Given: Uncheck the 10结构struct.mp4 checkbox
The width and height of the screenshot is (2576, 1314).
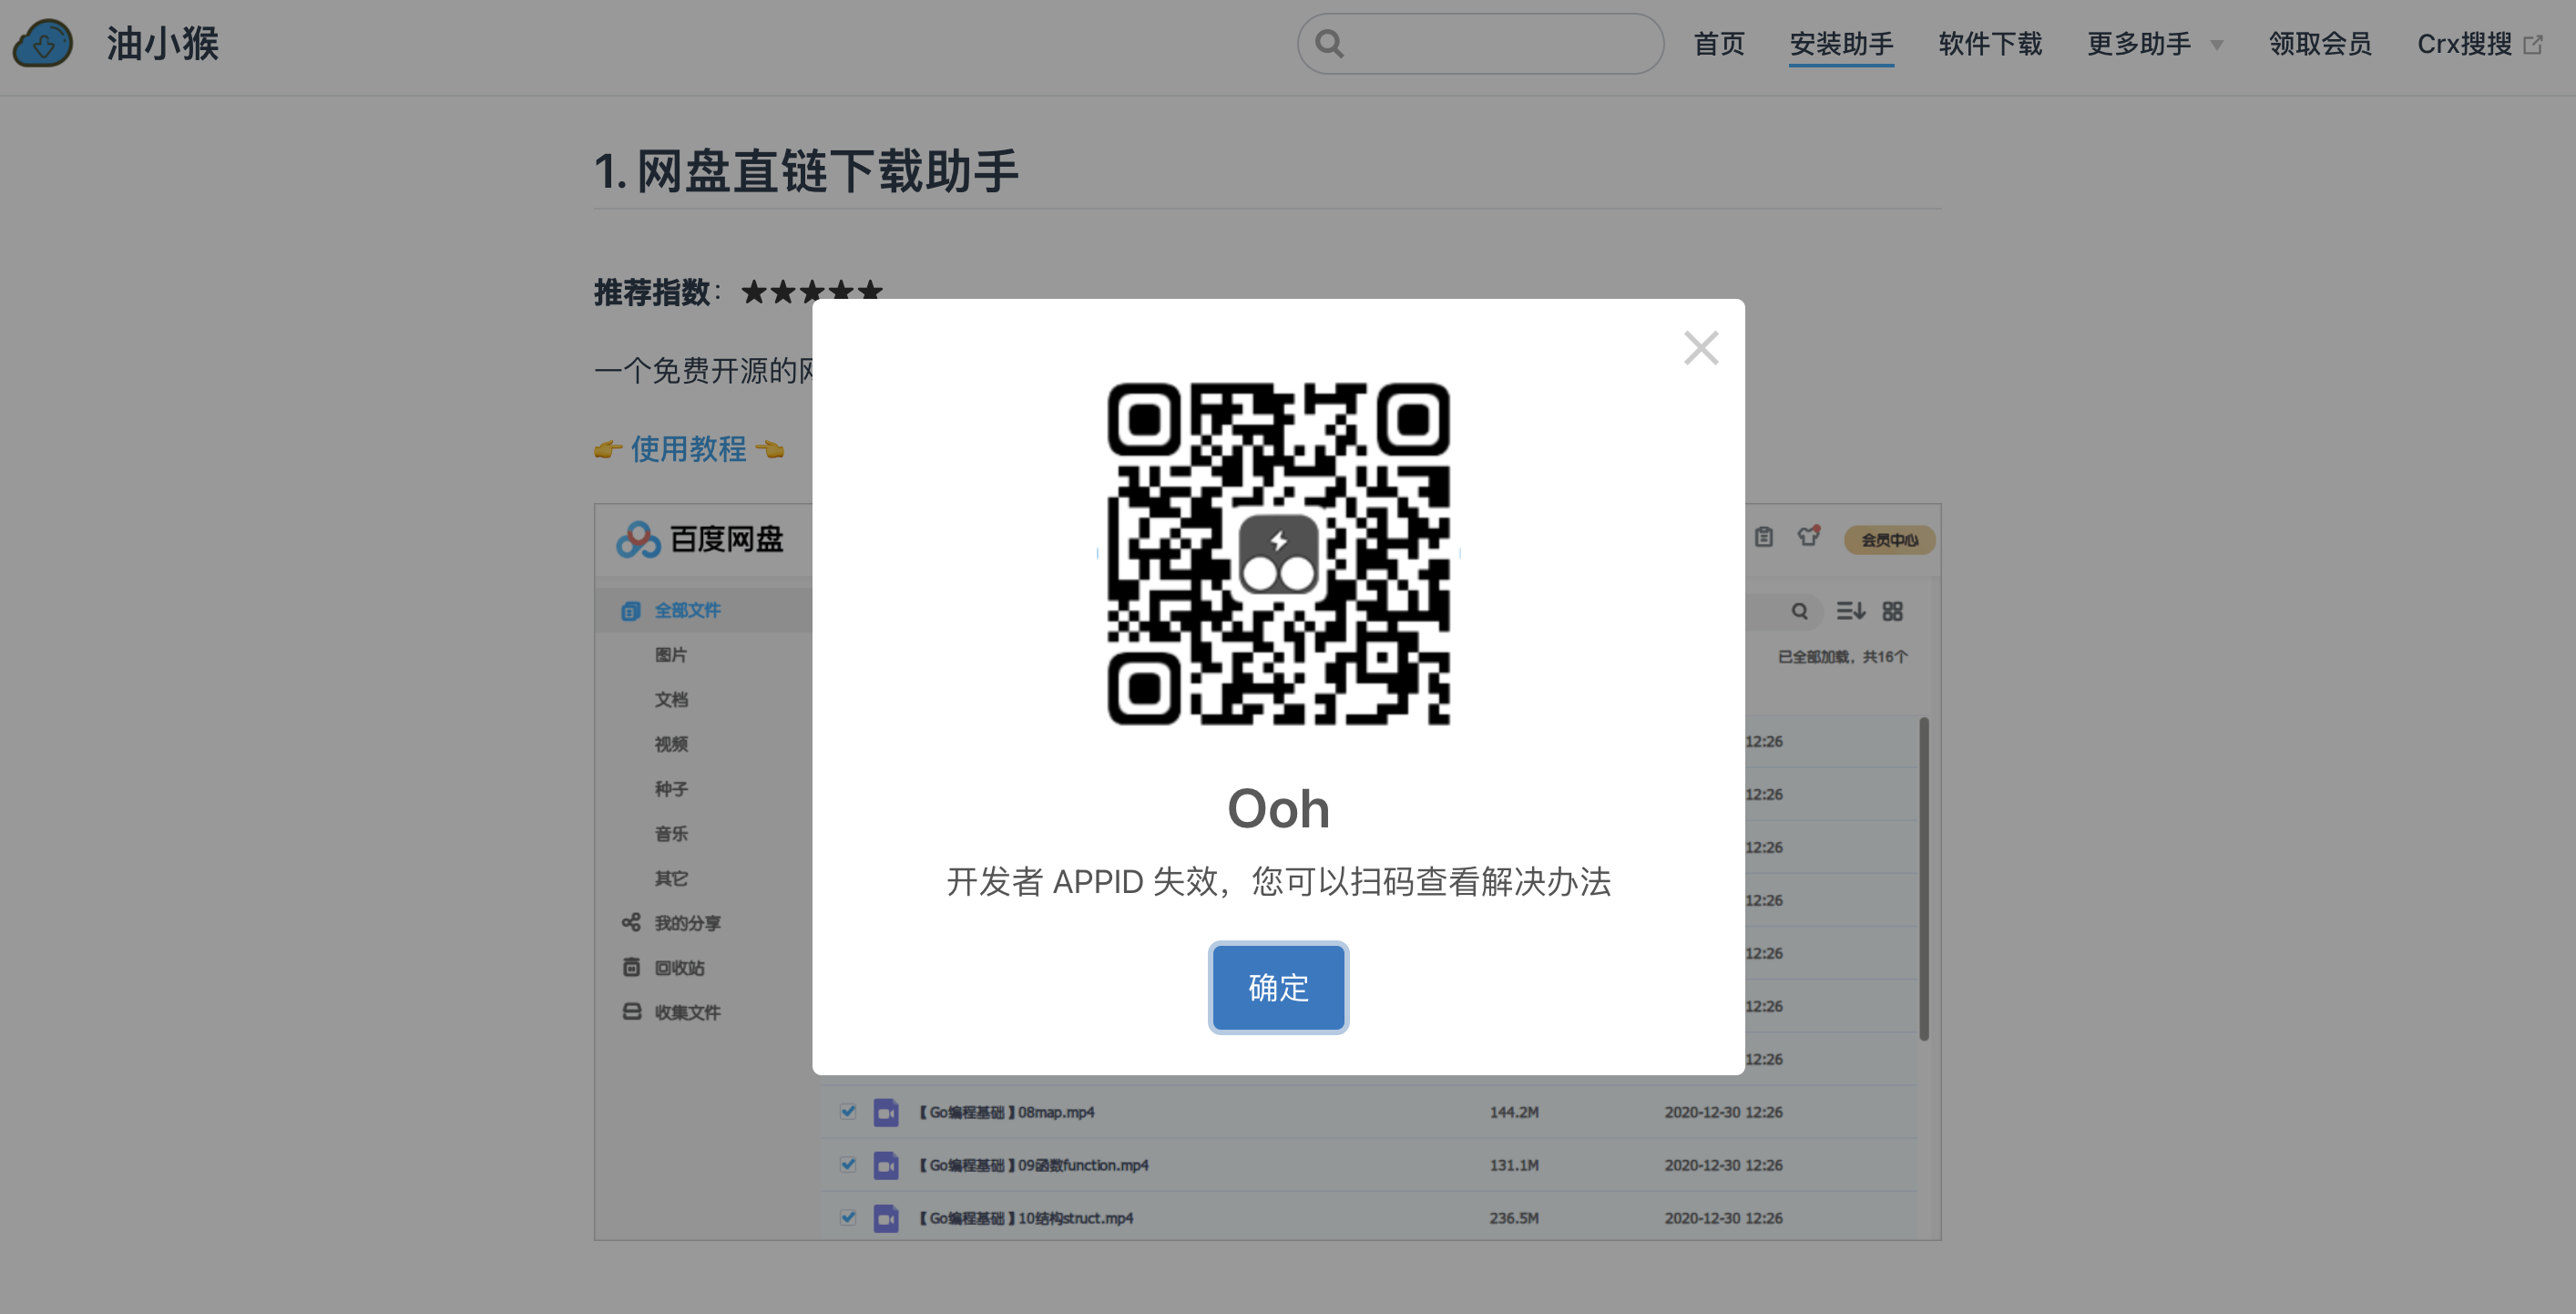Looking at the screenshot, I should [x=849, y=1218].
